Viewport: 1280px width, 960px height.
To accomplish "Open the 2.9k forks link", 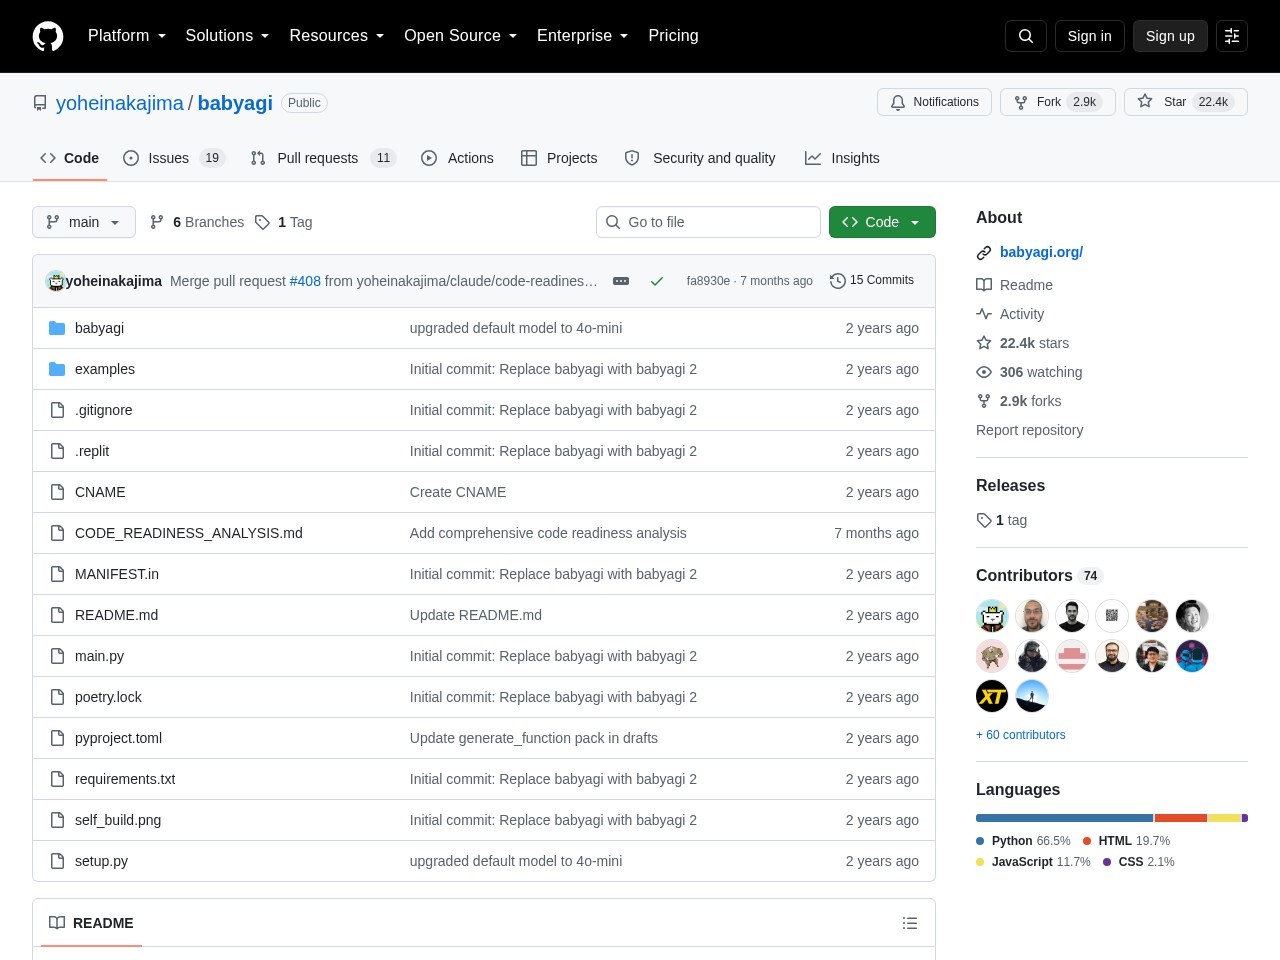I will [1019, 401].
